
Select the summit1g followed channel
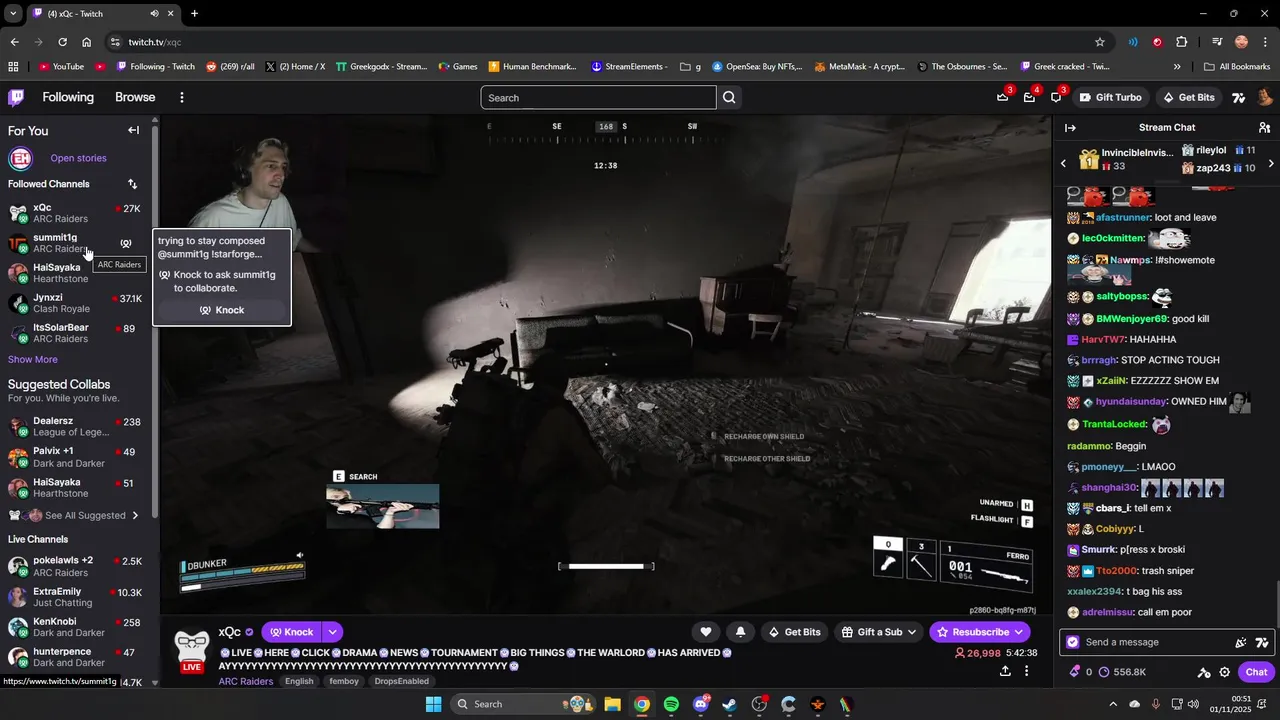[77, 243]
